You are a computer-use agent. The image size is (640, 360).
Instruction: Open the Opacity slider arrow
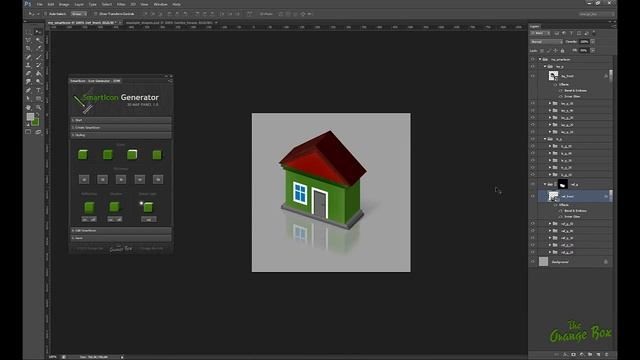[593, 42]
